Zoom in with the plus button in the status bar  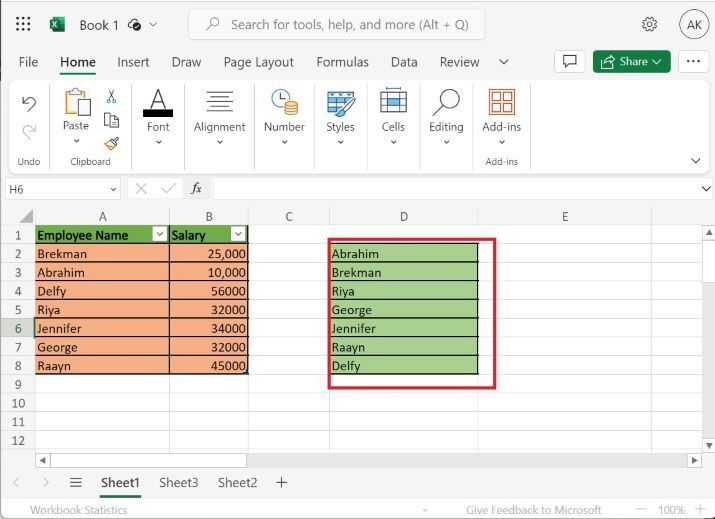[700, 509]
